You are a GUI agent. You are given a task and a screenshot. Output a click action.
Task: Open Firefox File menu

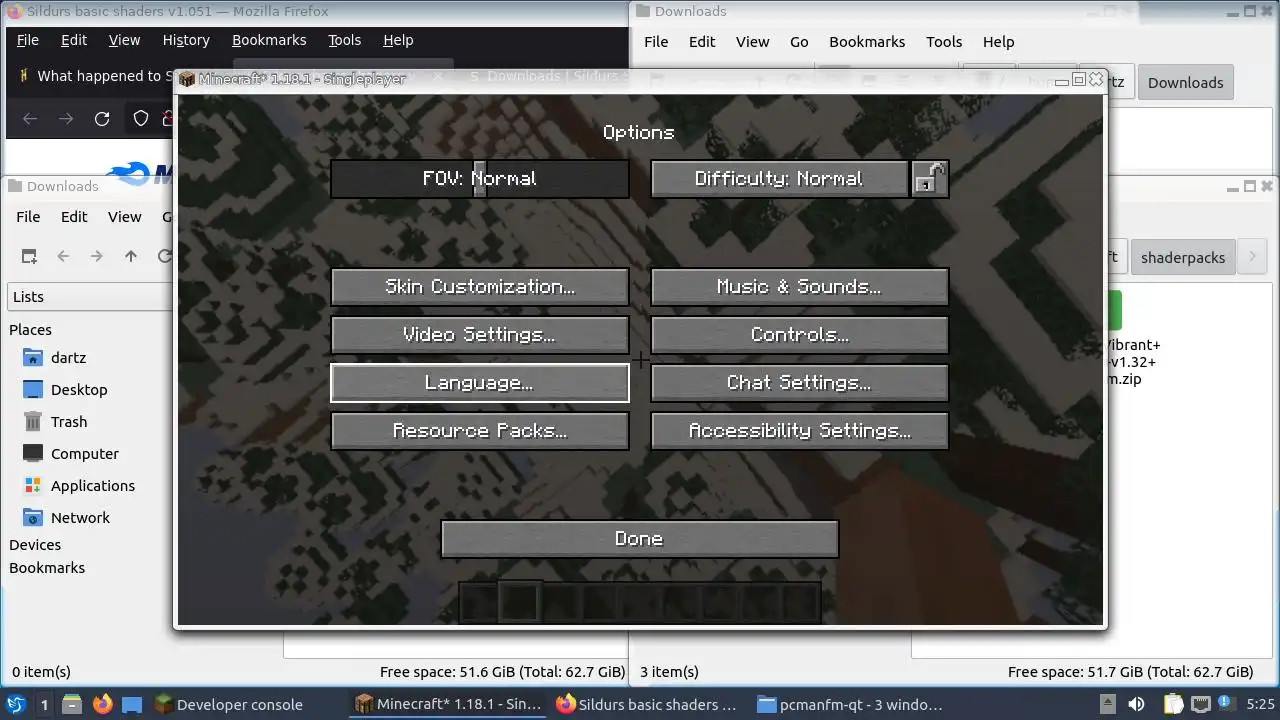tap(28, 40)
